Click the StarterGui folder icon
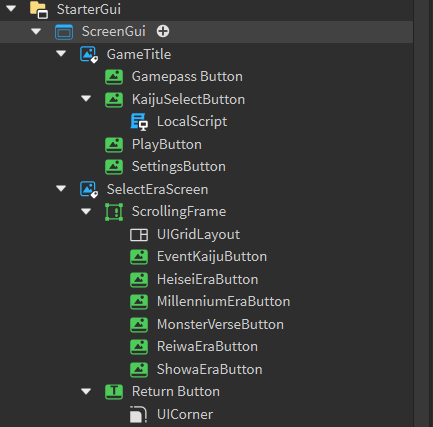The height and width of the screenshot is (427, 433). [x=39, y=9]
